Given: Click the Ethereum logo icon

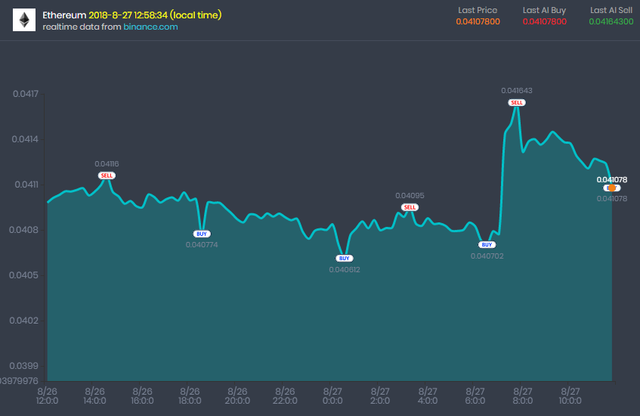Looking at the screenshot, I should [x=24, y=20].
